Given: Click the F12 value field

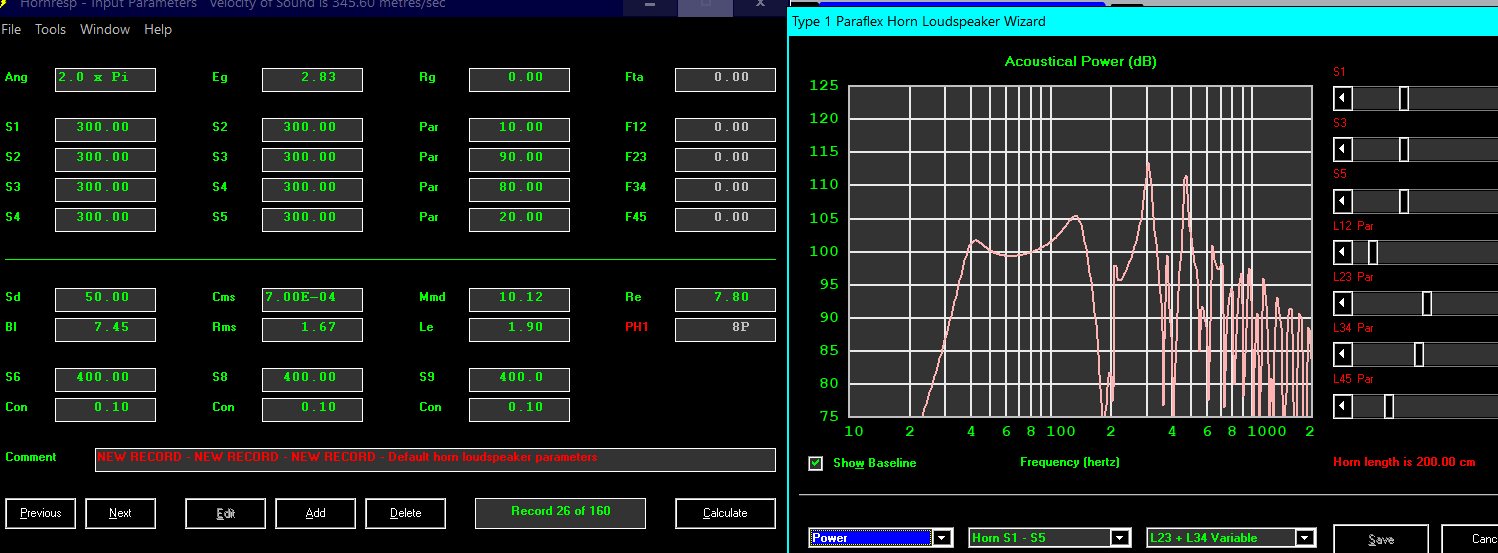Looking at the screenshot, I should [x=725, y=129].
